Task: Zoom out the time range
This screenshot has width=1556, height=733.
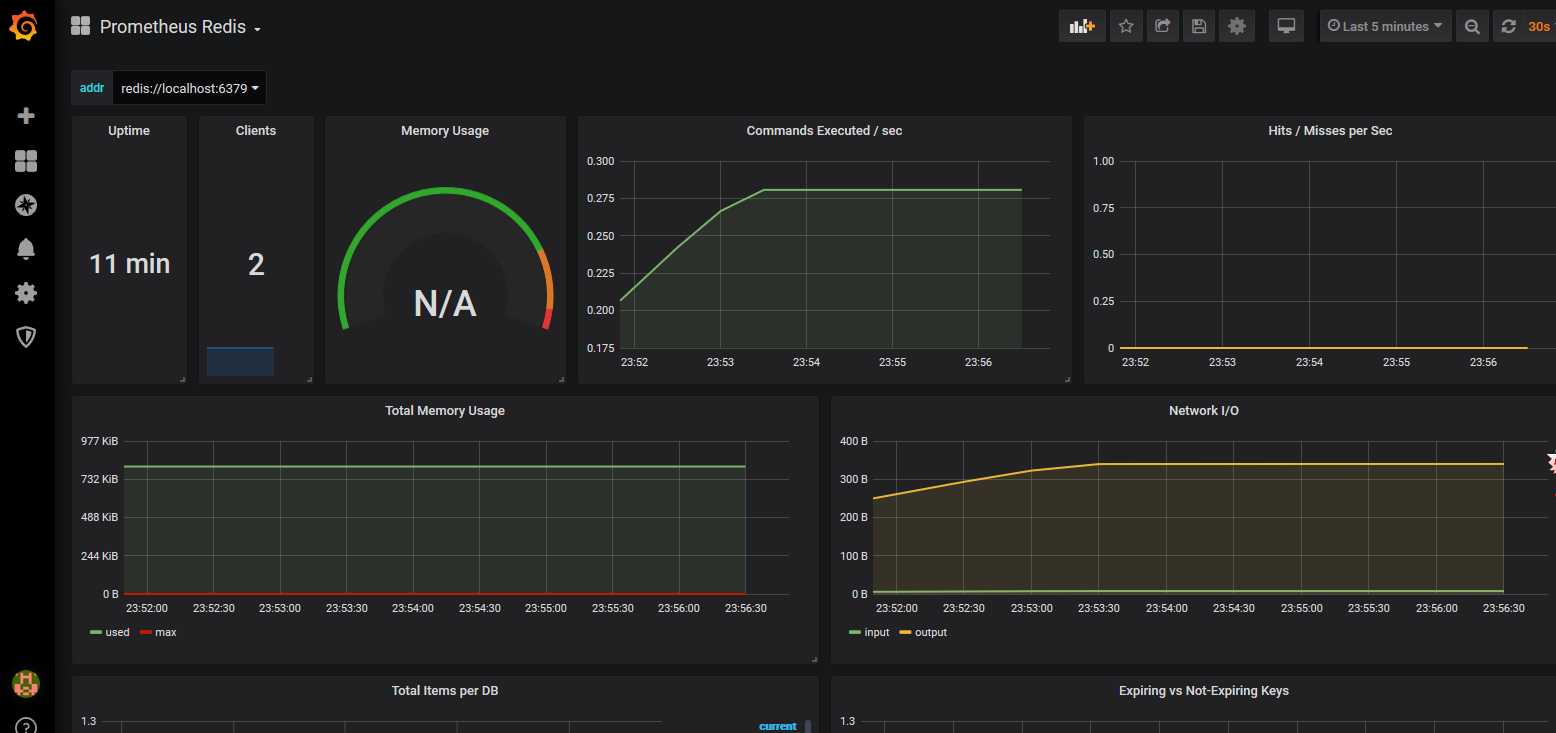Action: pyautogui.click(x=1472, y=27)
